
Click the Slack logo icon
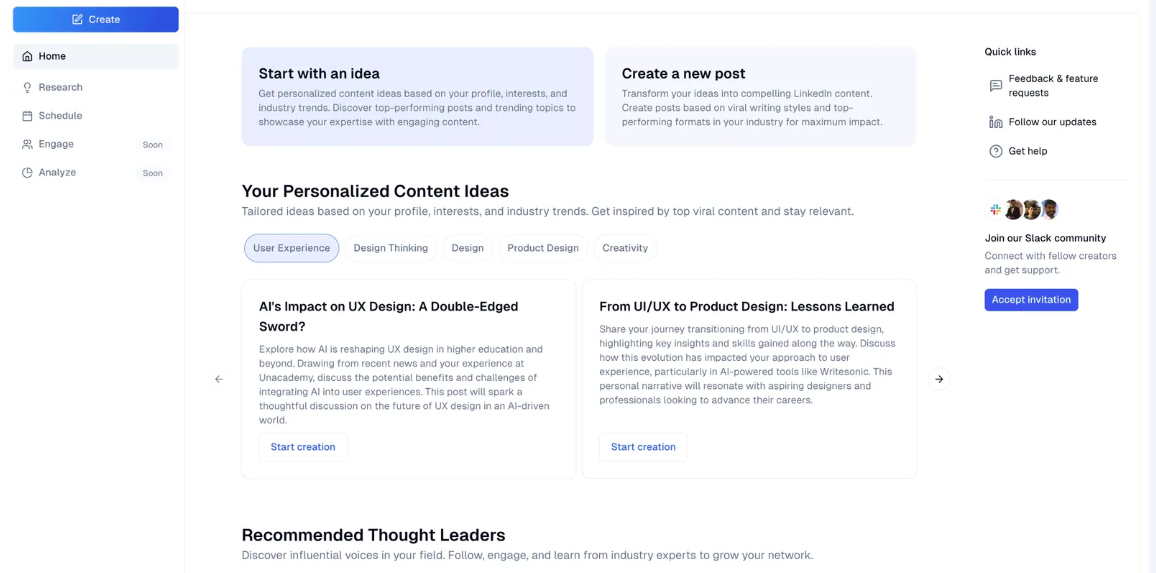pos(995,209)
